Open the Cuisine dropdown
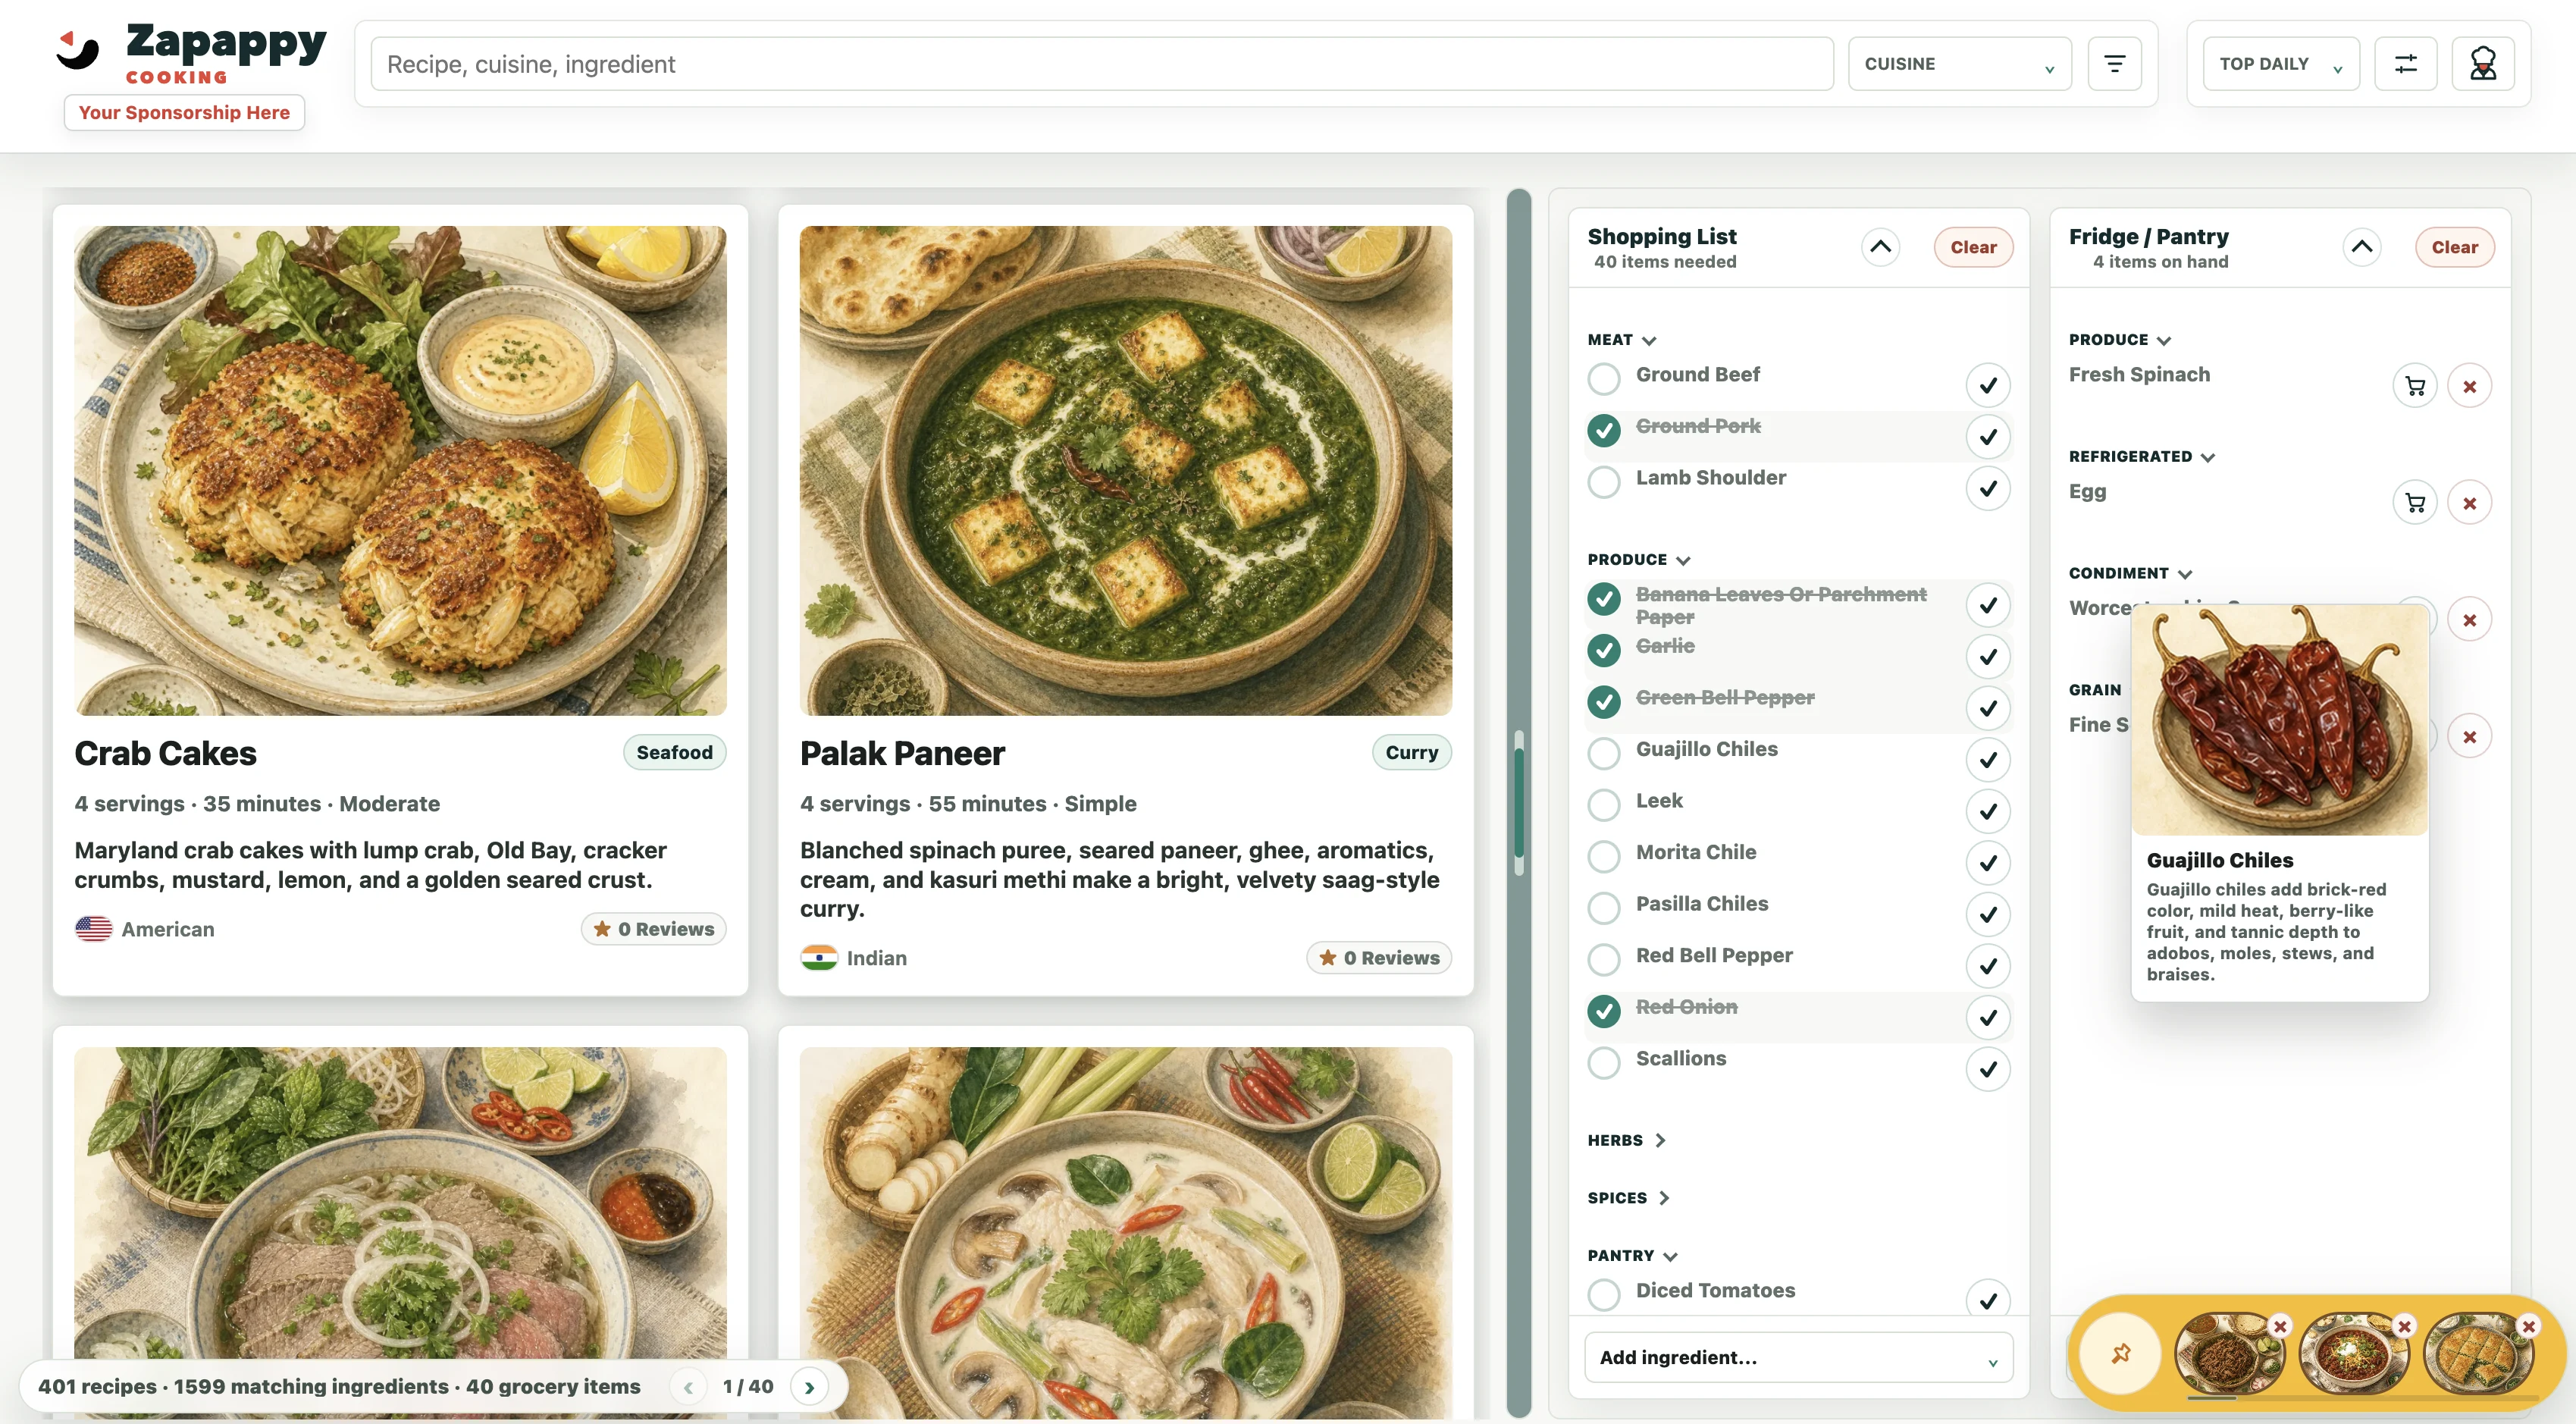 click(x=1959, y=64)
